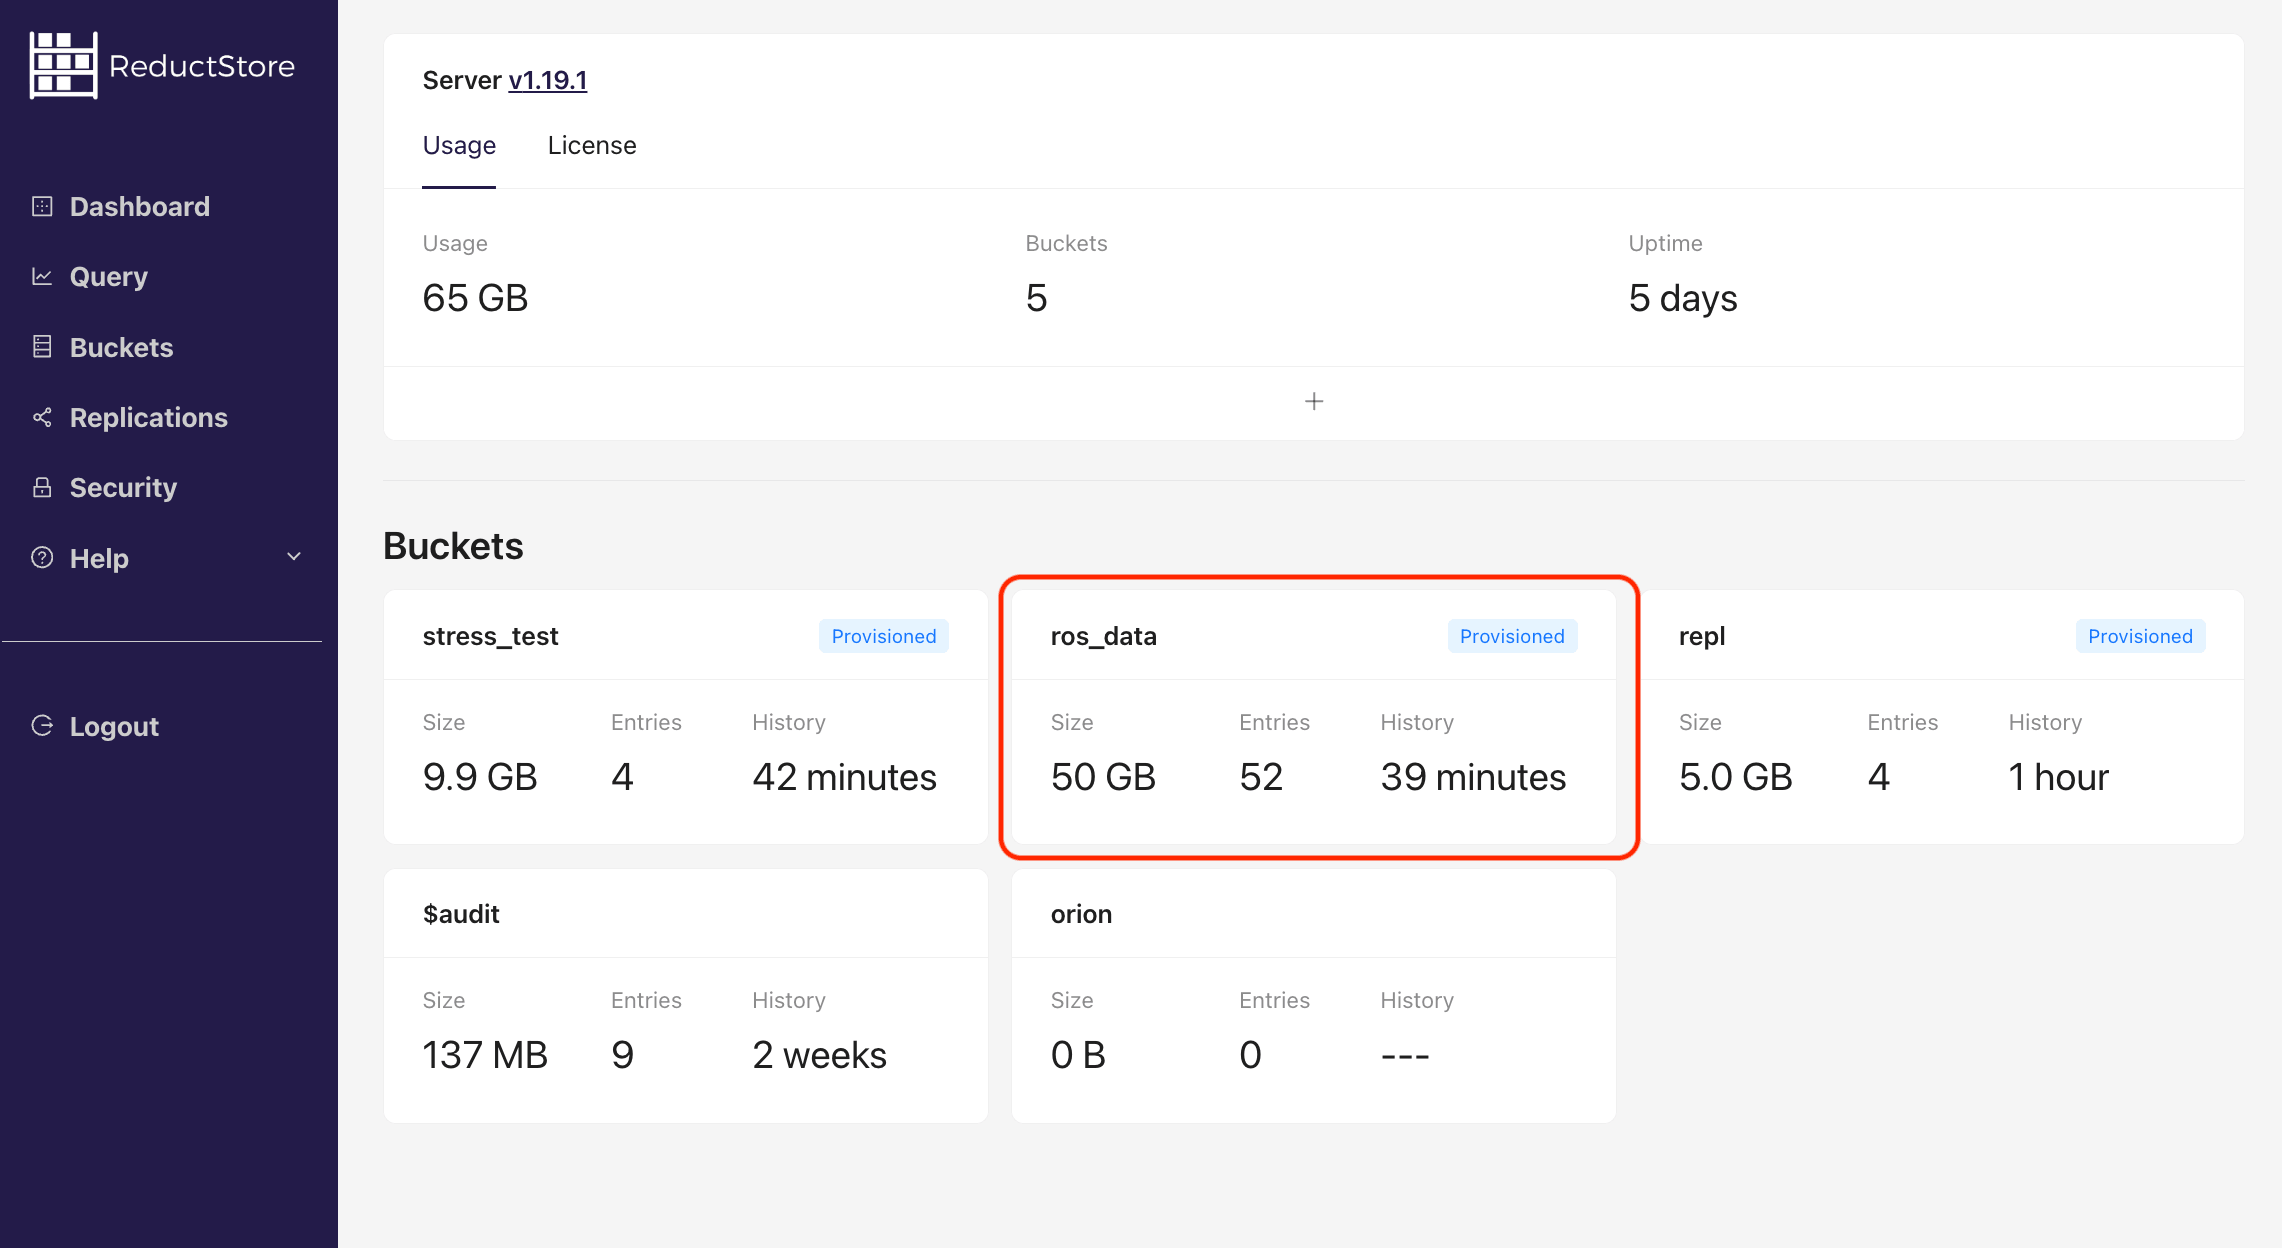Click the Provisioned tag on repl

coord(2140,636)
